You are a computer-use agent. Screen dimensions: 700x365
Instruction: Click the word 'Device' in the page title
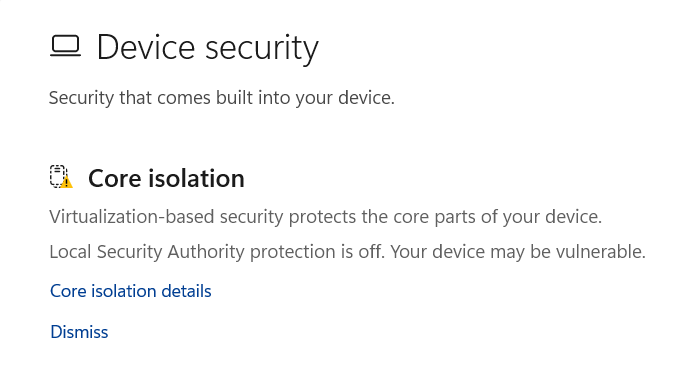(146, 47)
